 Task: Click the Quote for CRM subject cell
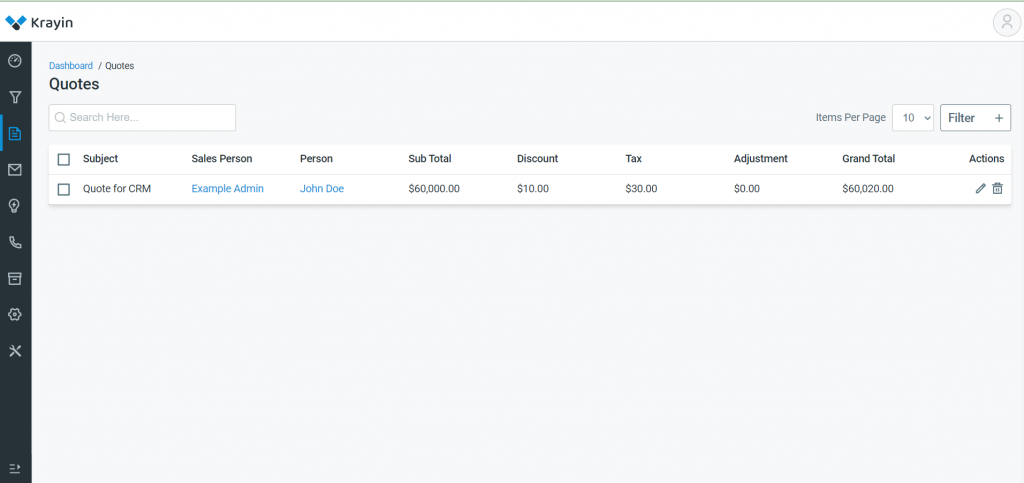pos(117,189)
